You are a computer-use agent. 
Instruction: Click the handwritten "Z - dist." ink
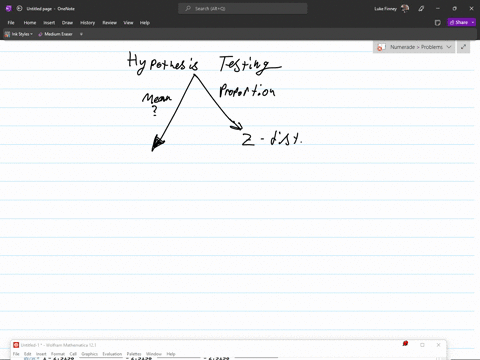click(x=272, y=138)
